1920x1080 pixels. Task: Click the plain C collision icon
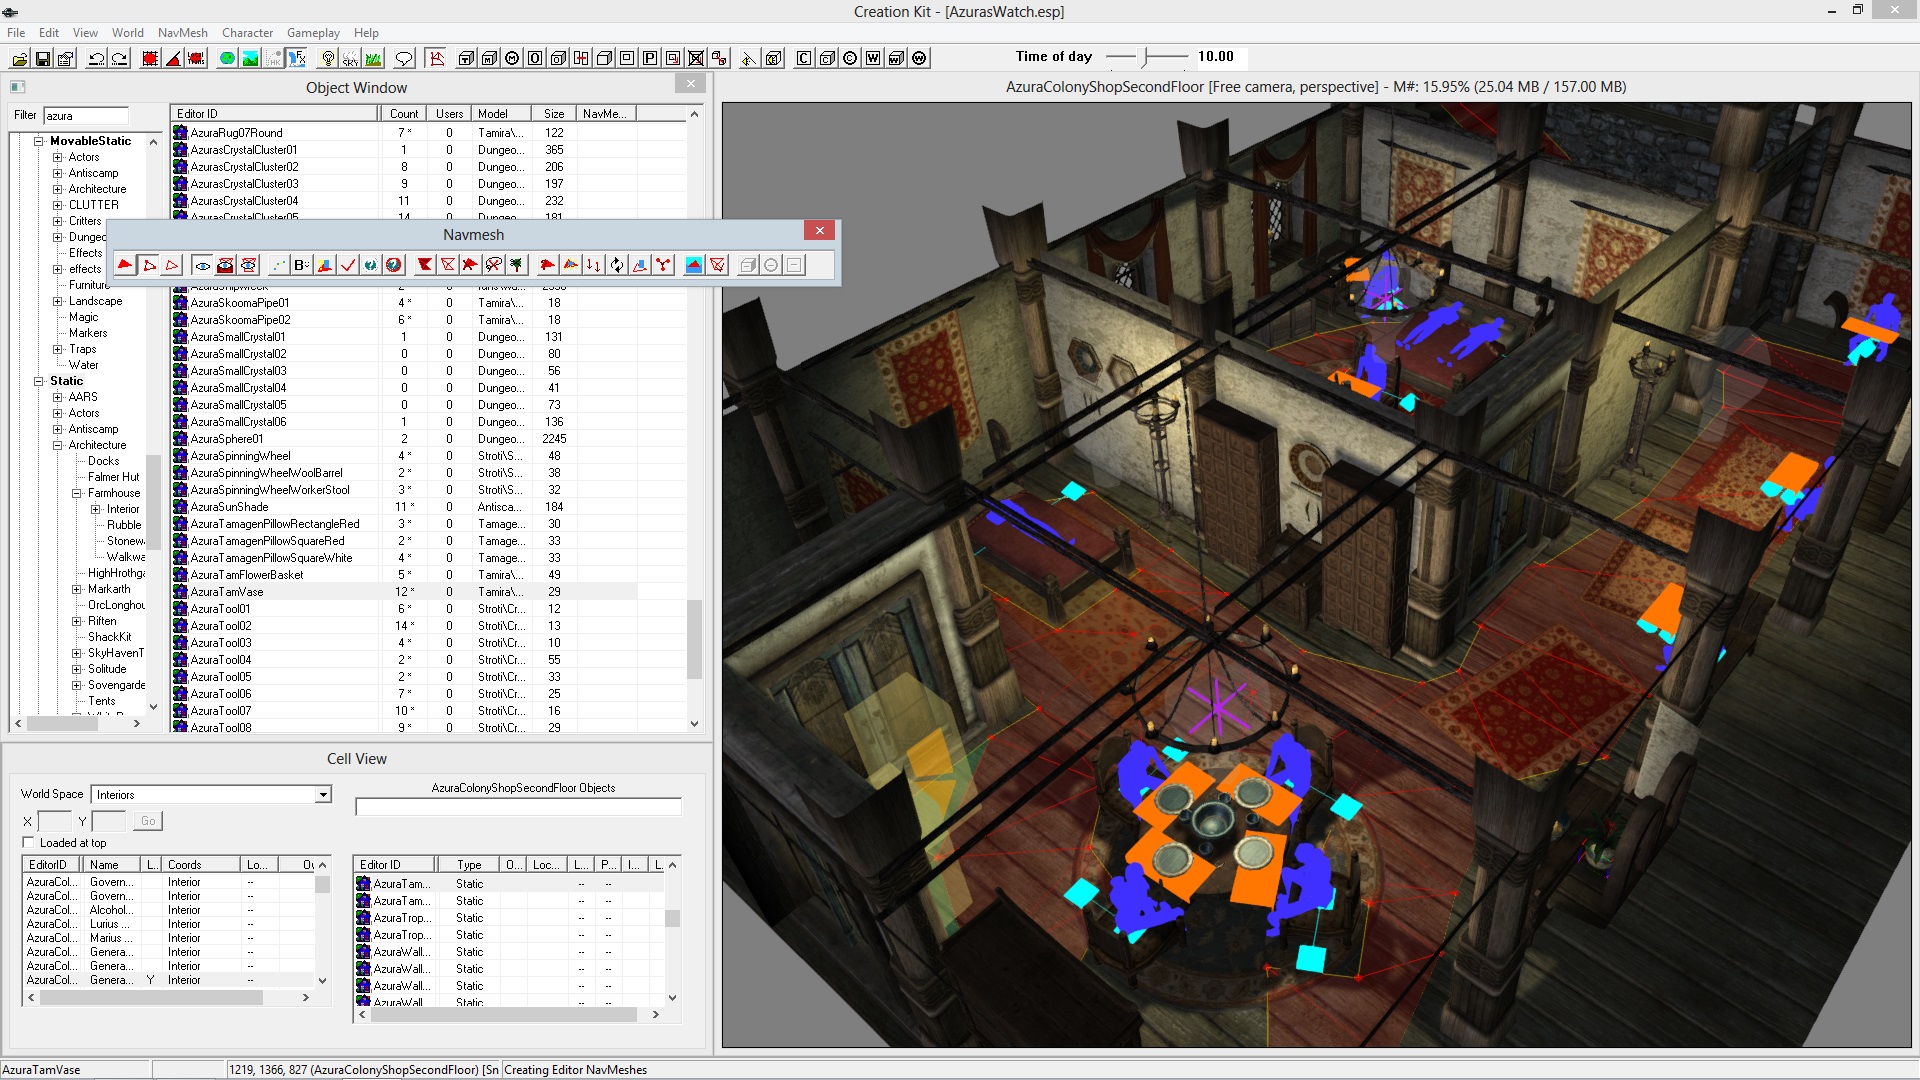804,58
